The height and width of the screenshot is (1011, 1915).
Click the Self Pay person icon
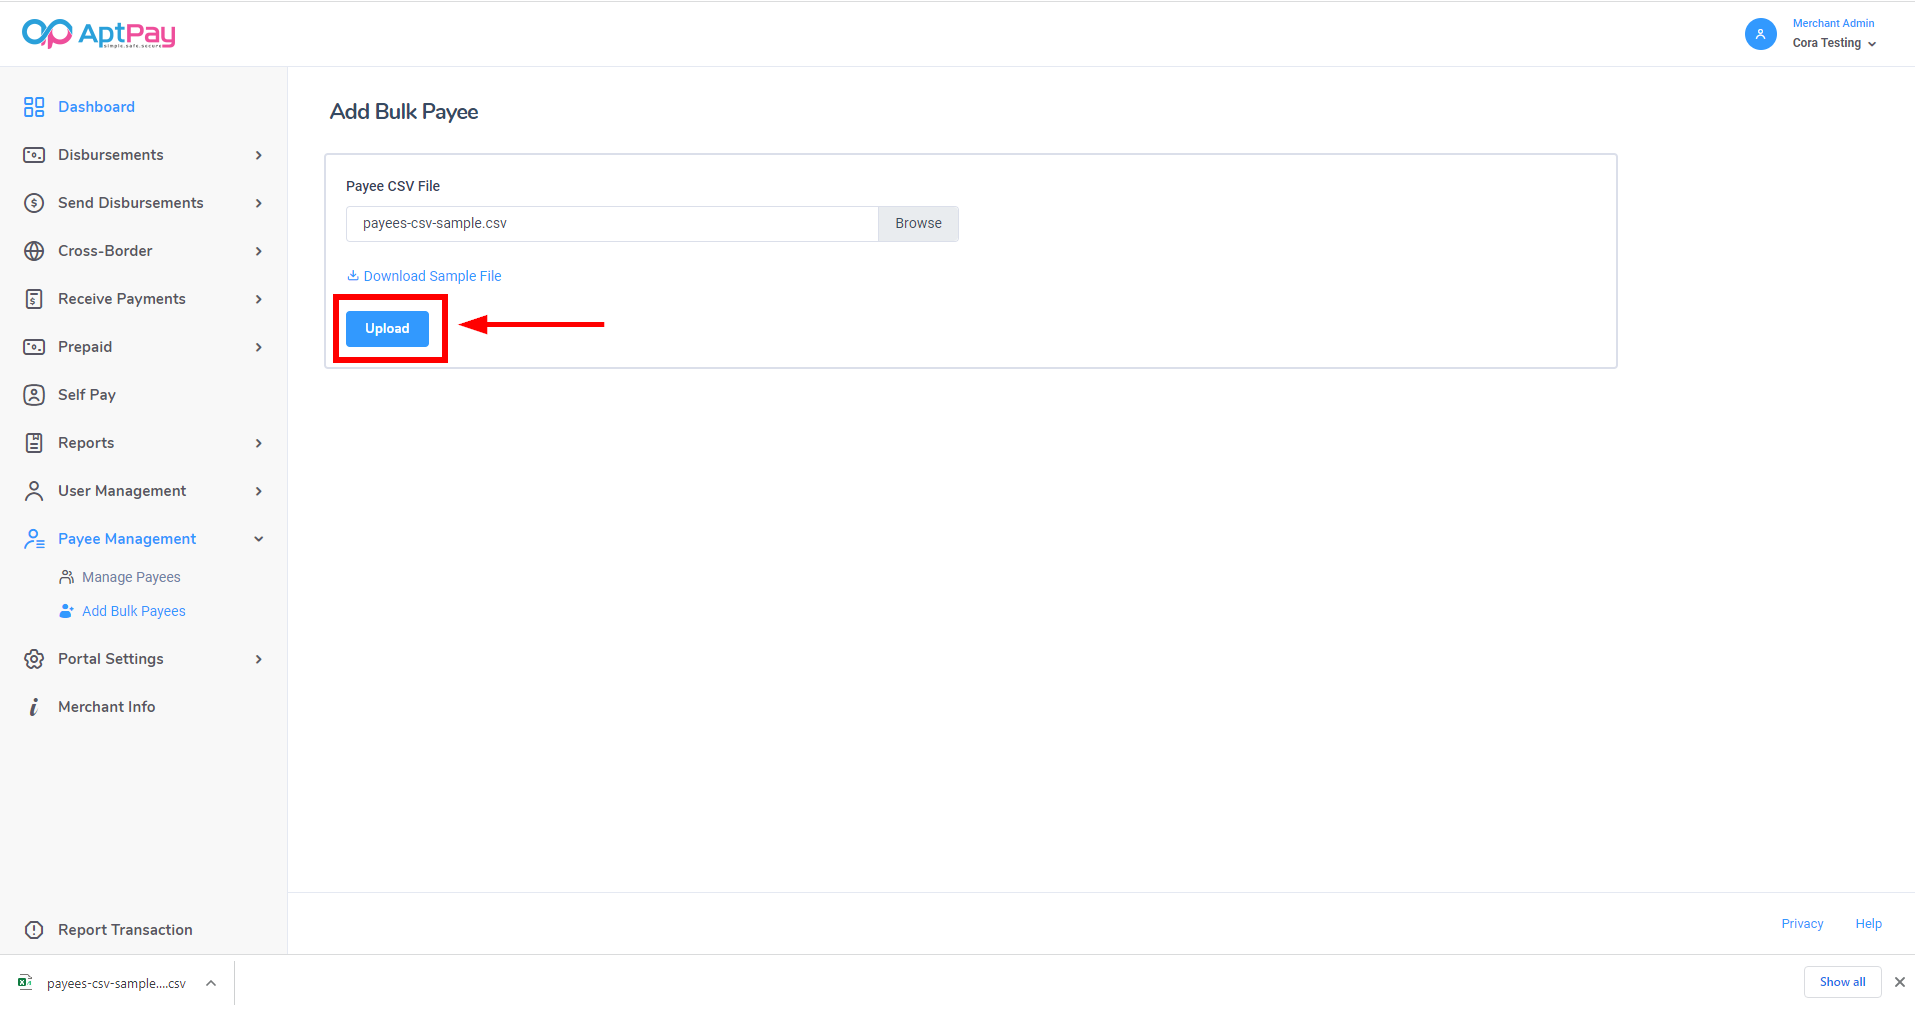[x=34, y=395]
